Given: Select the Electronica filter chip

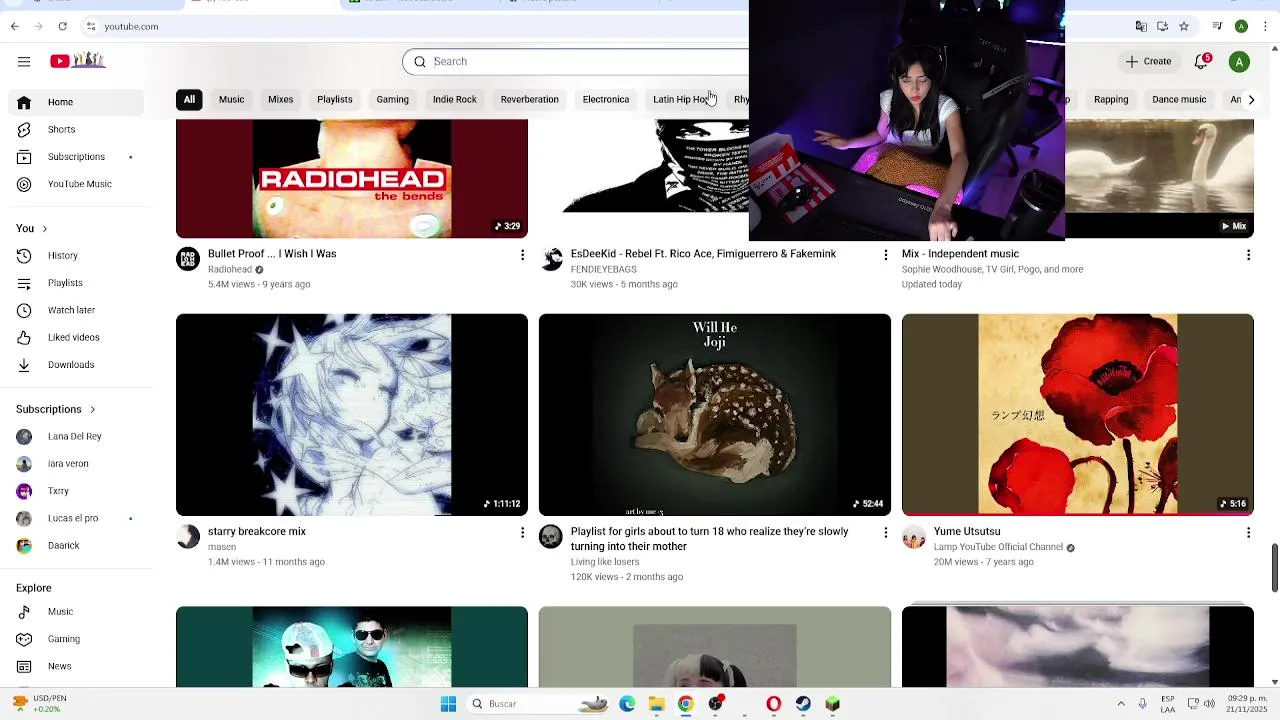Looking at the screenshot, I should coord(606,99).
